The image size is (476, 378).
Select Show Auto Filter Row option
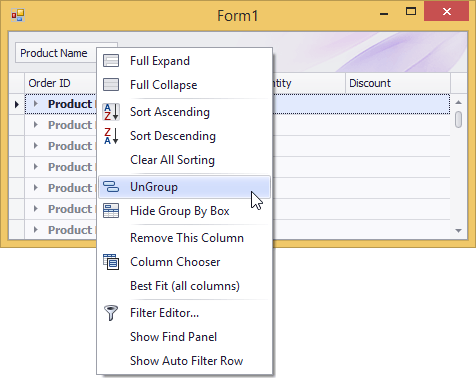186,361
